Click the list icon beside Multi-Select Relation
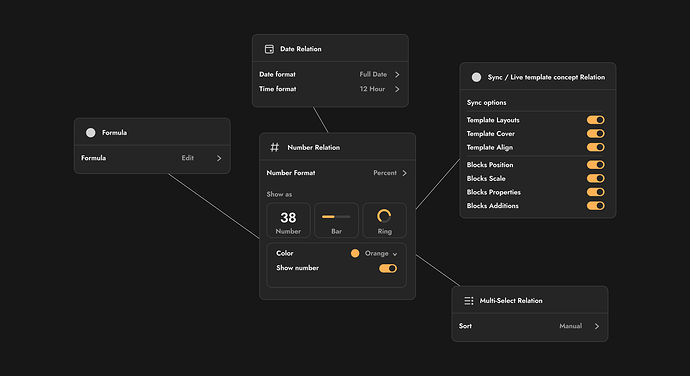 click(469, 301)
